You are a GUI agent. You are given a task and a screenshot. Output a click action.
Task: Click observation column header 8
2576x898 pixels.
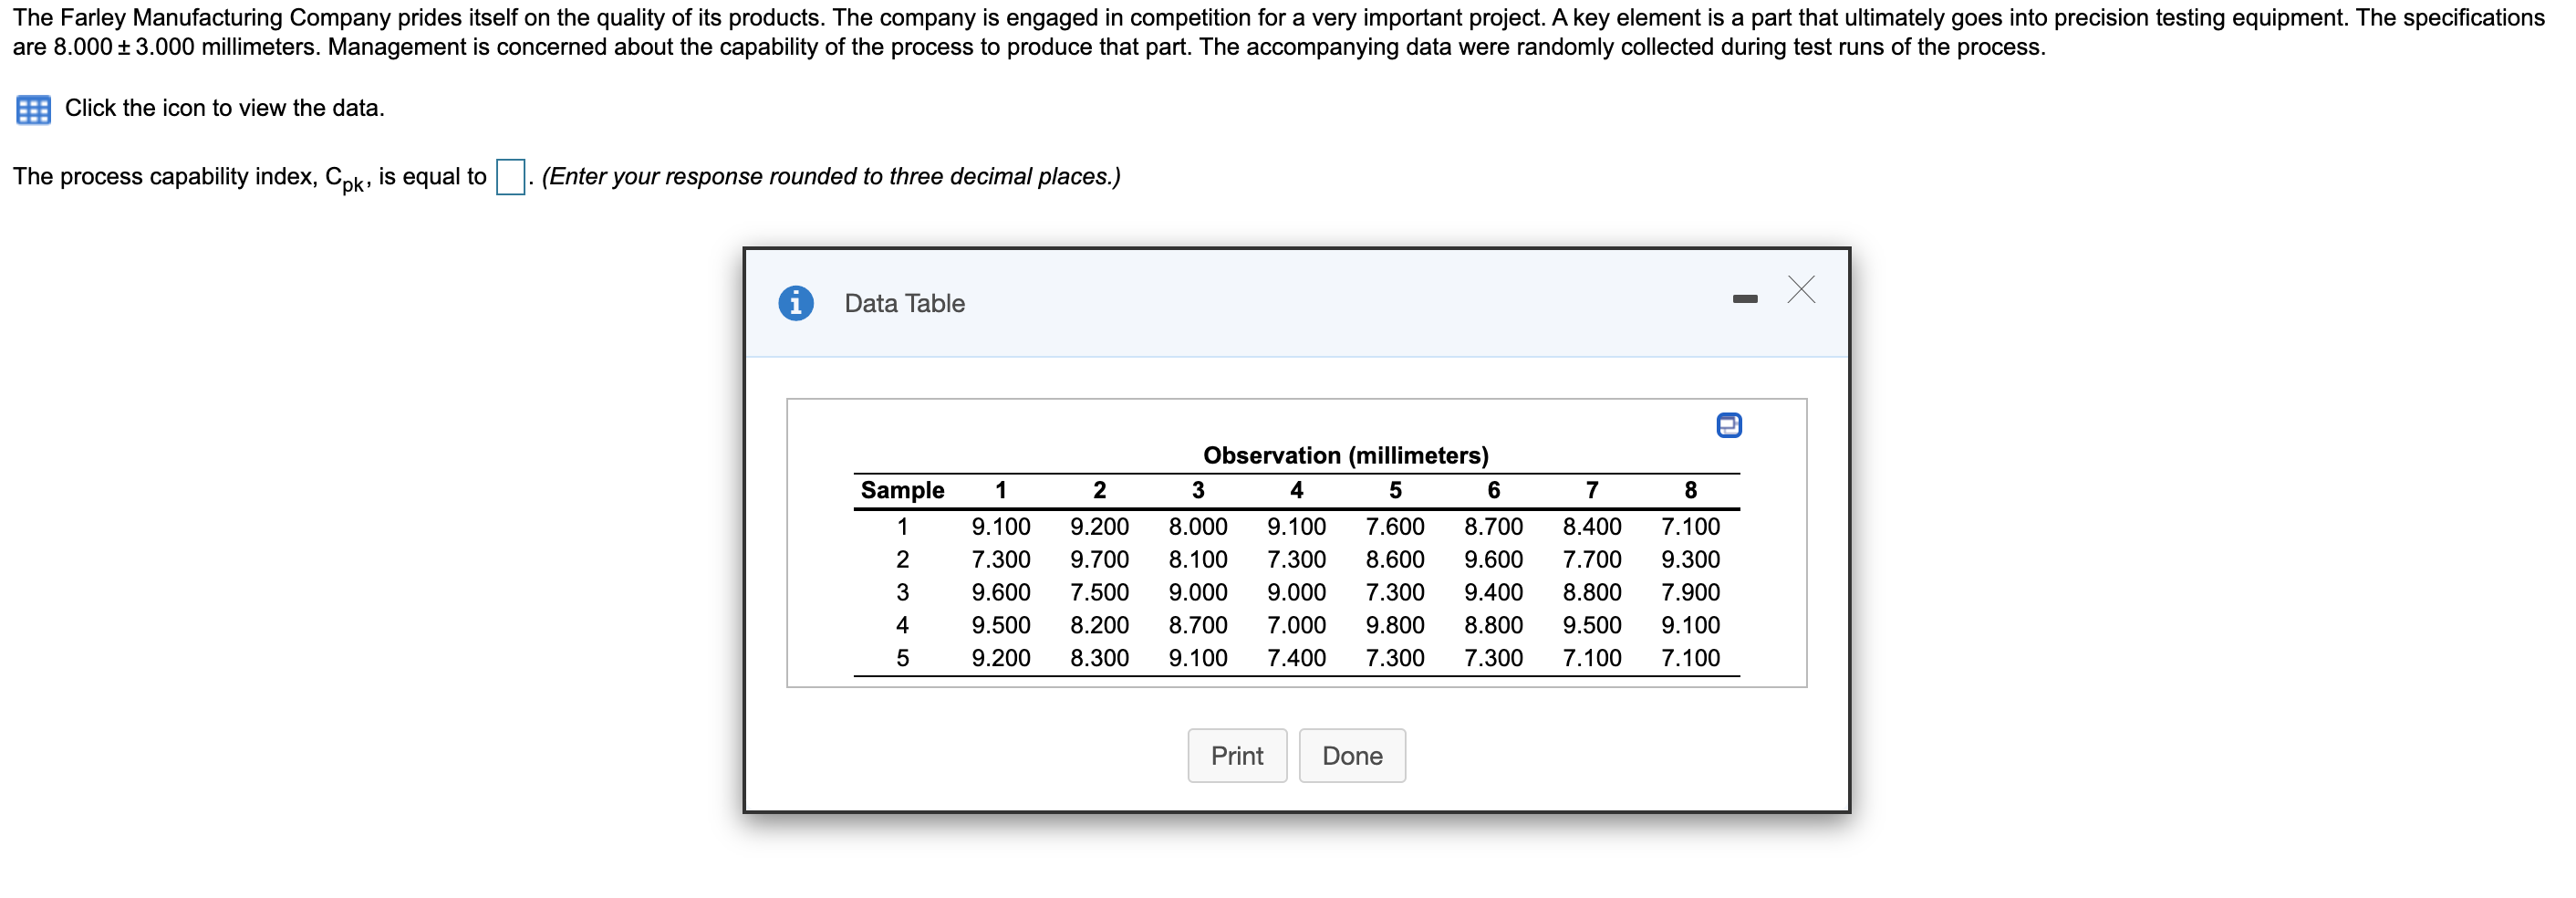point(1691,490)
